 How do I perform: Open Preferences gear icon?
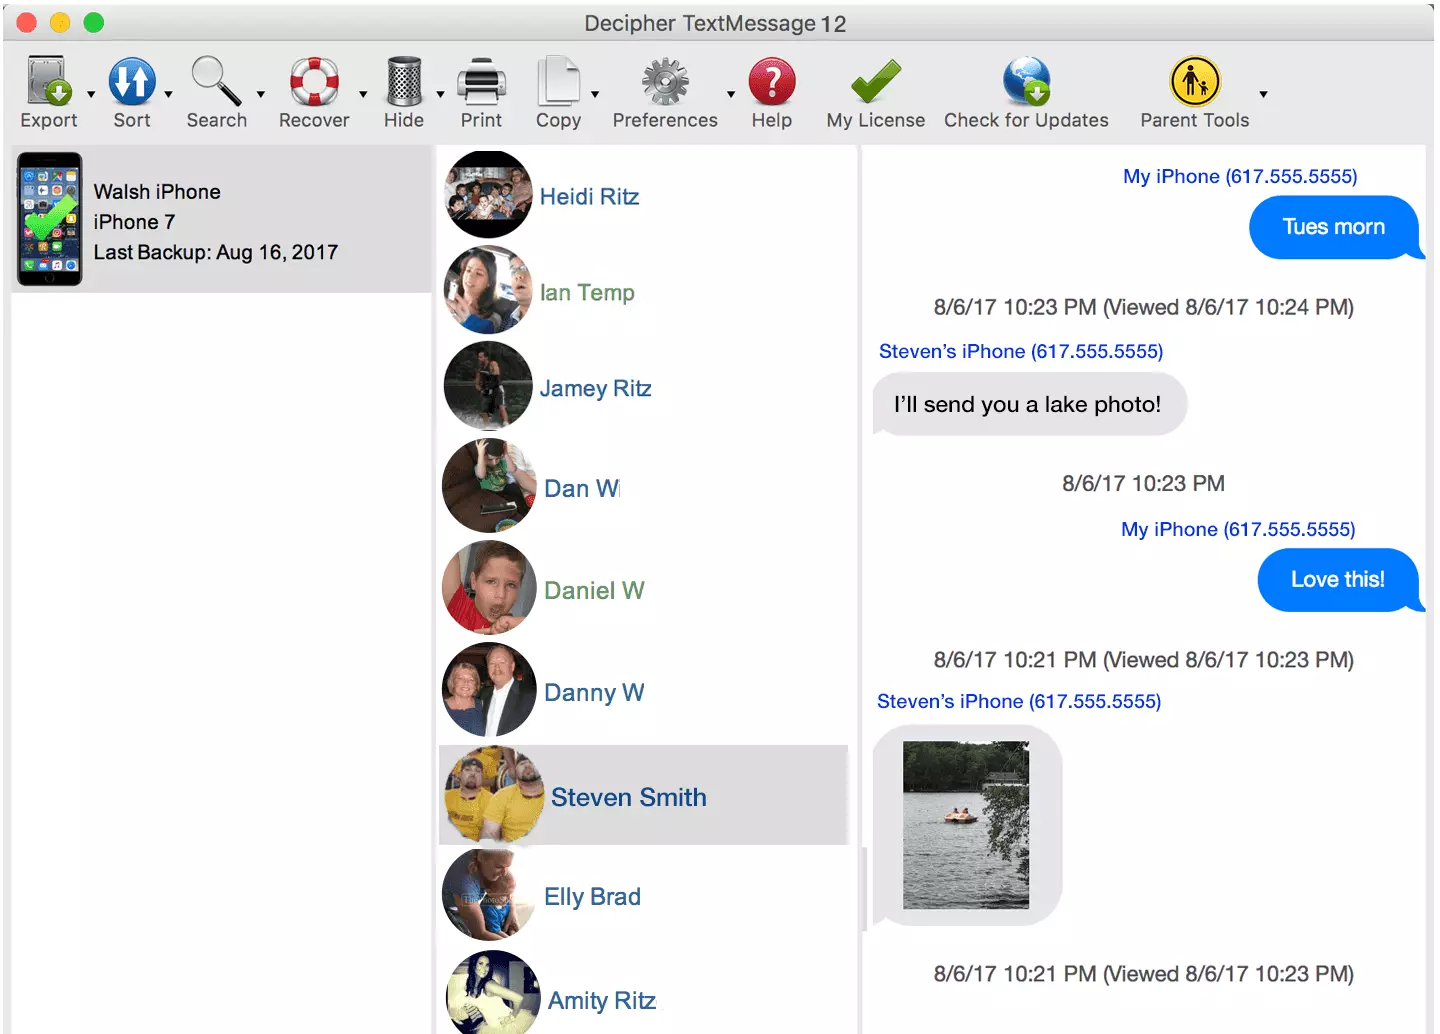(665, 81)
